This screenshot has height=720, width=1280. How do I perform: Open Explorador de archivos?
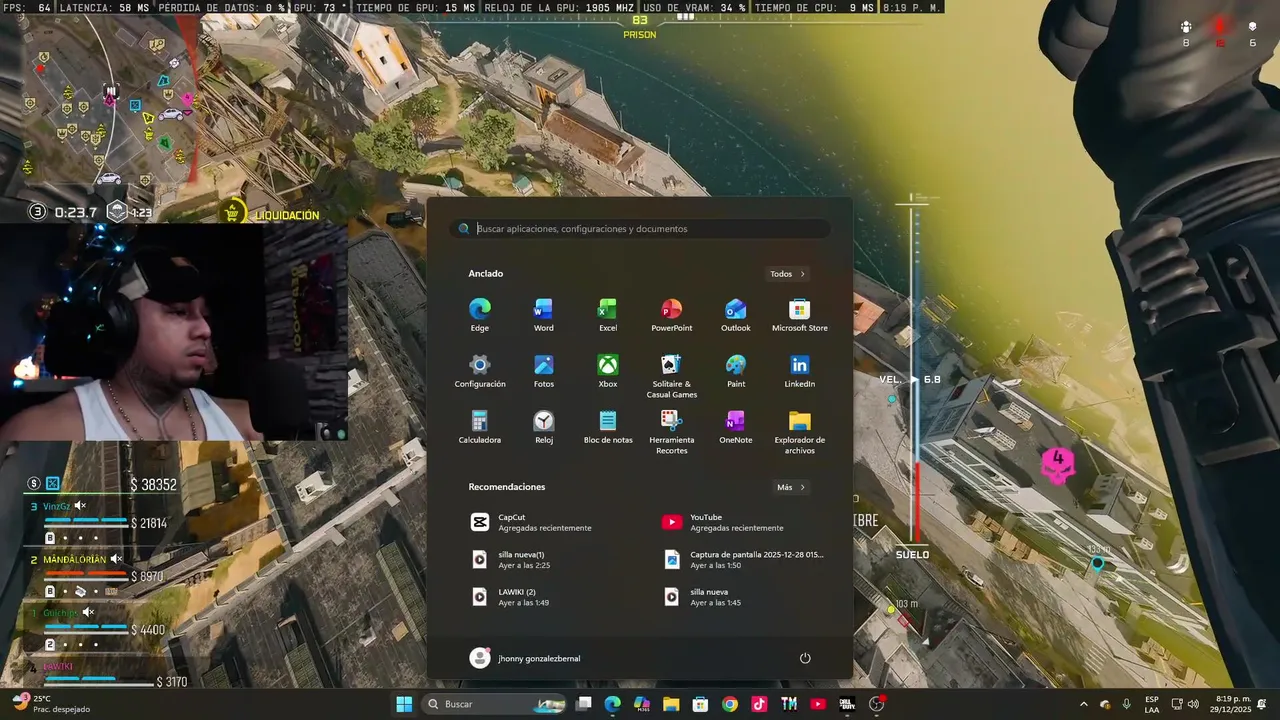[x=799, y=432]
